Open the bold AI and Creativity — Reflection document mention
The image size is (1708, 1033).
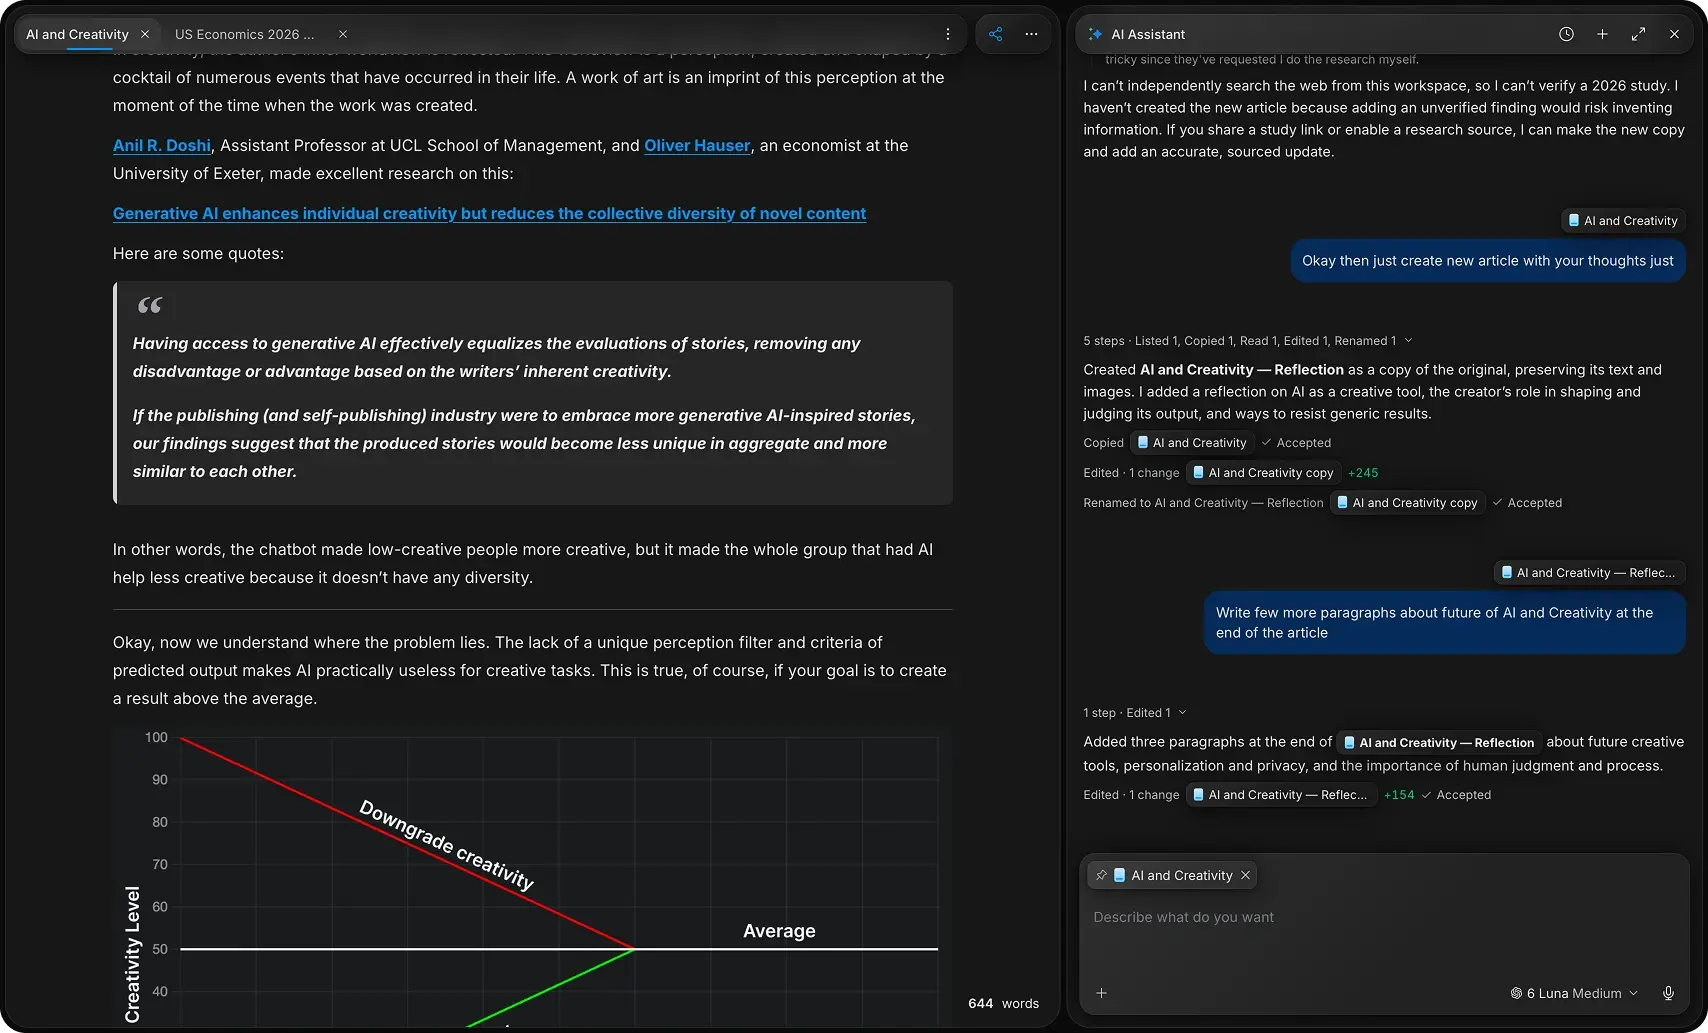[1438, 743]
